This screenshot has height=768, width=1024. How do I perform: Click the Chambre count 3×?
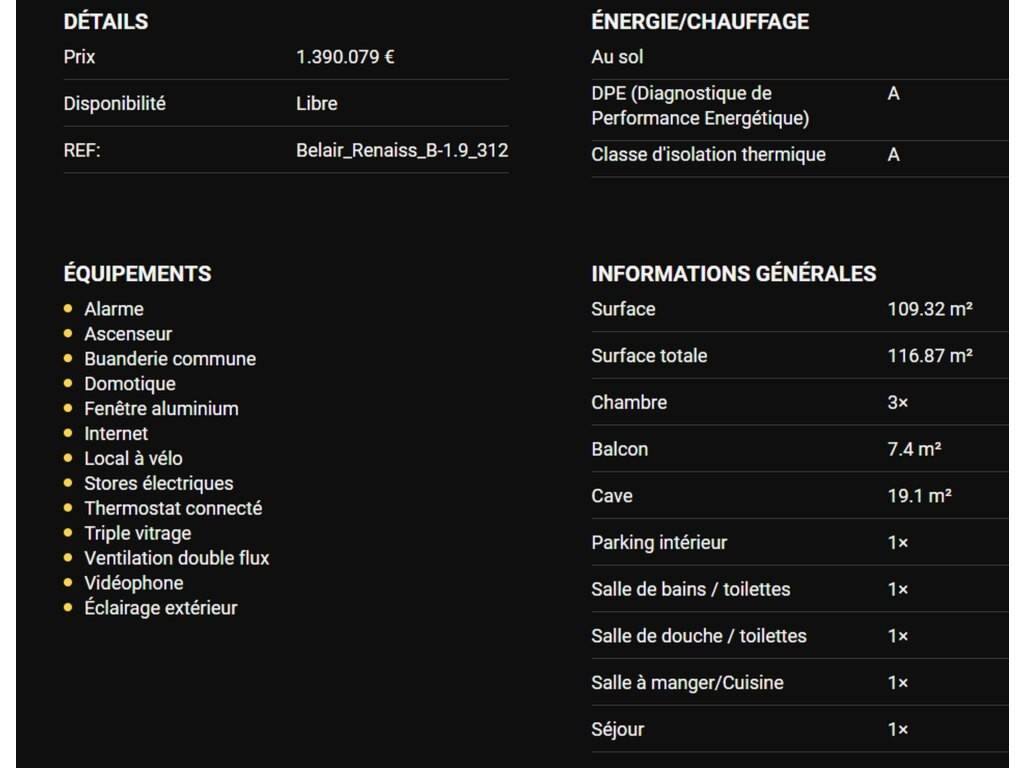tap(897, 403)
